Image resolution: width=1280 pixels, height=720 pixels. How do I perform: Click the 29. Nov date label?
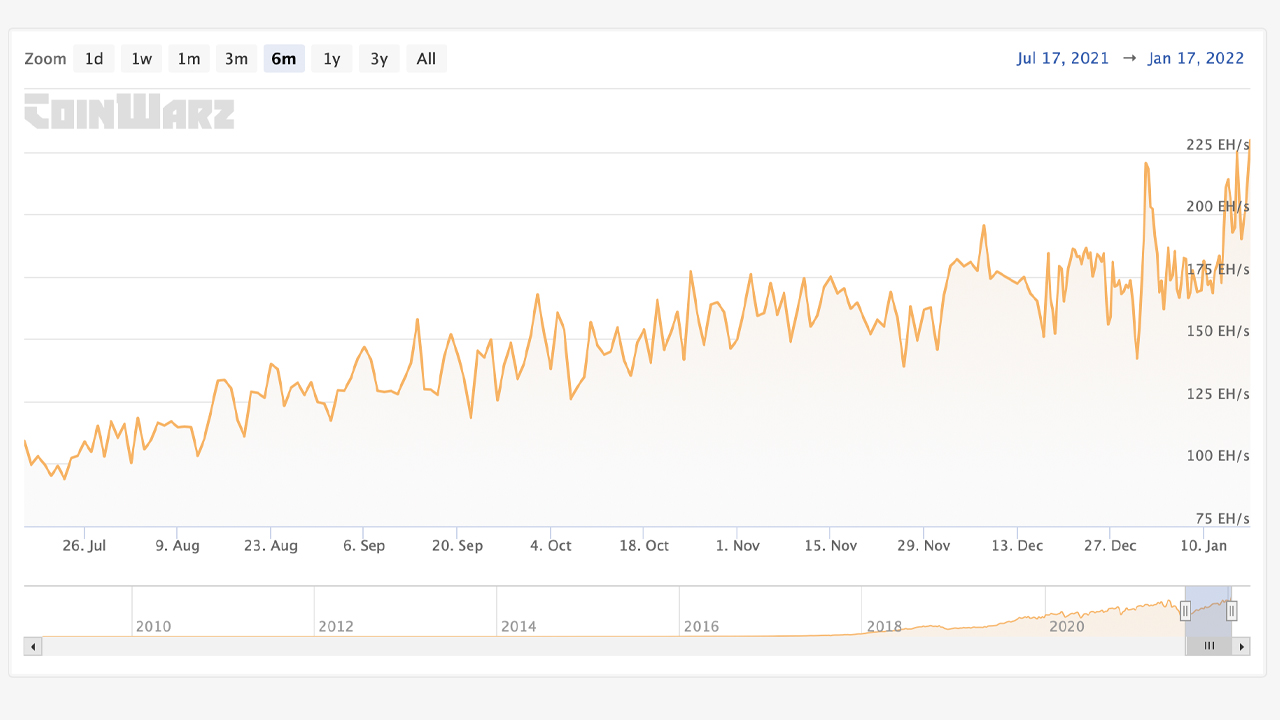tap(924, 546)
